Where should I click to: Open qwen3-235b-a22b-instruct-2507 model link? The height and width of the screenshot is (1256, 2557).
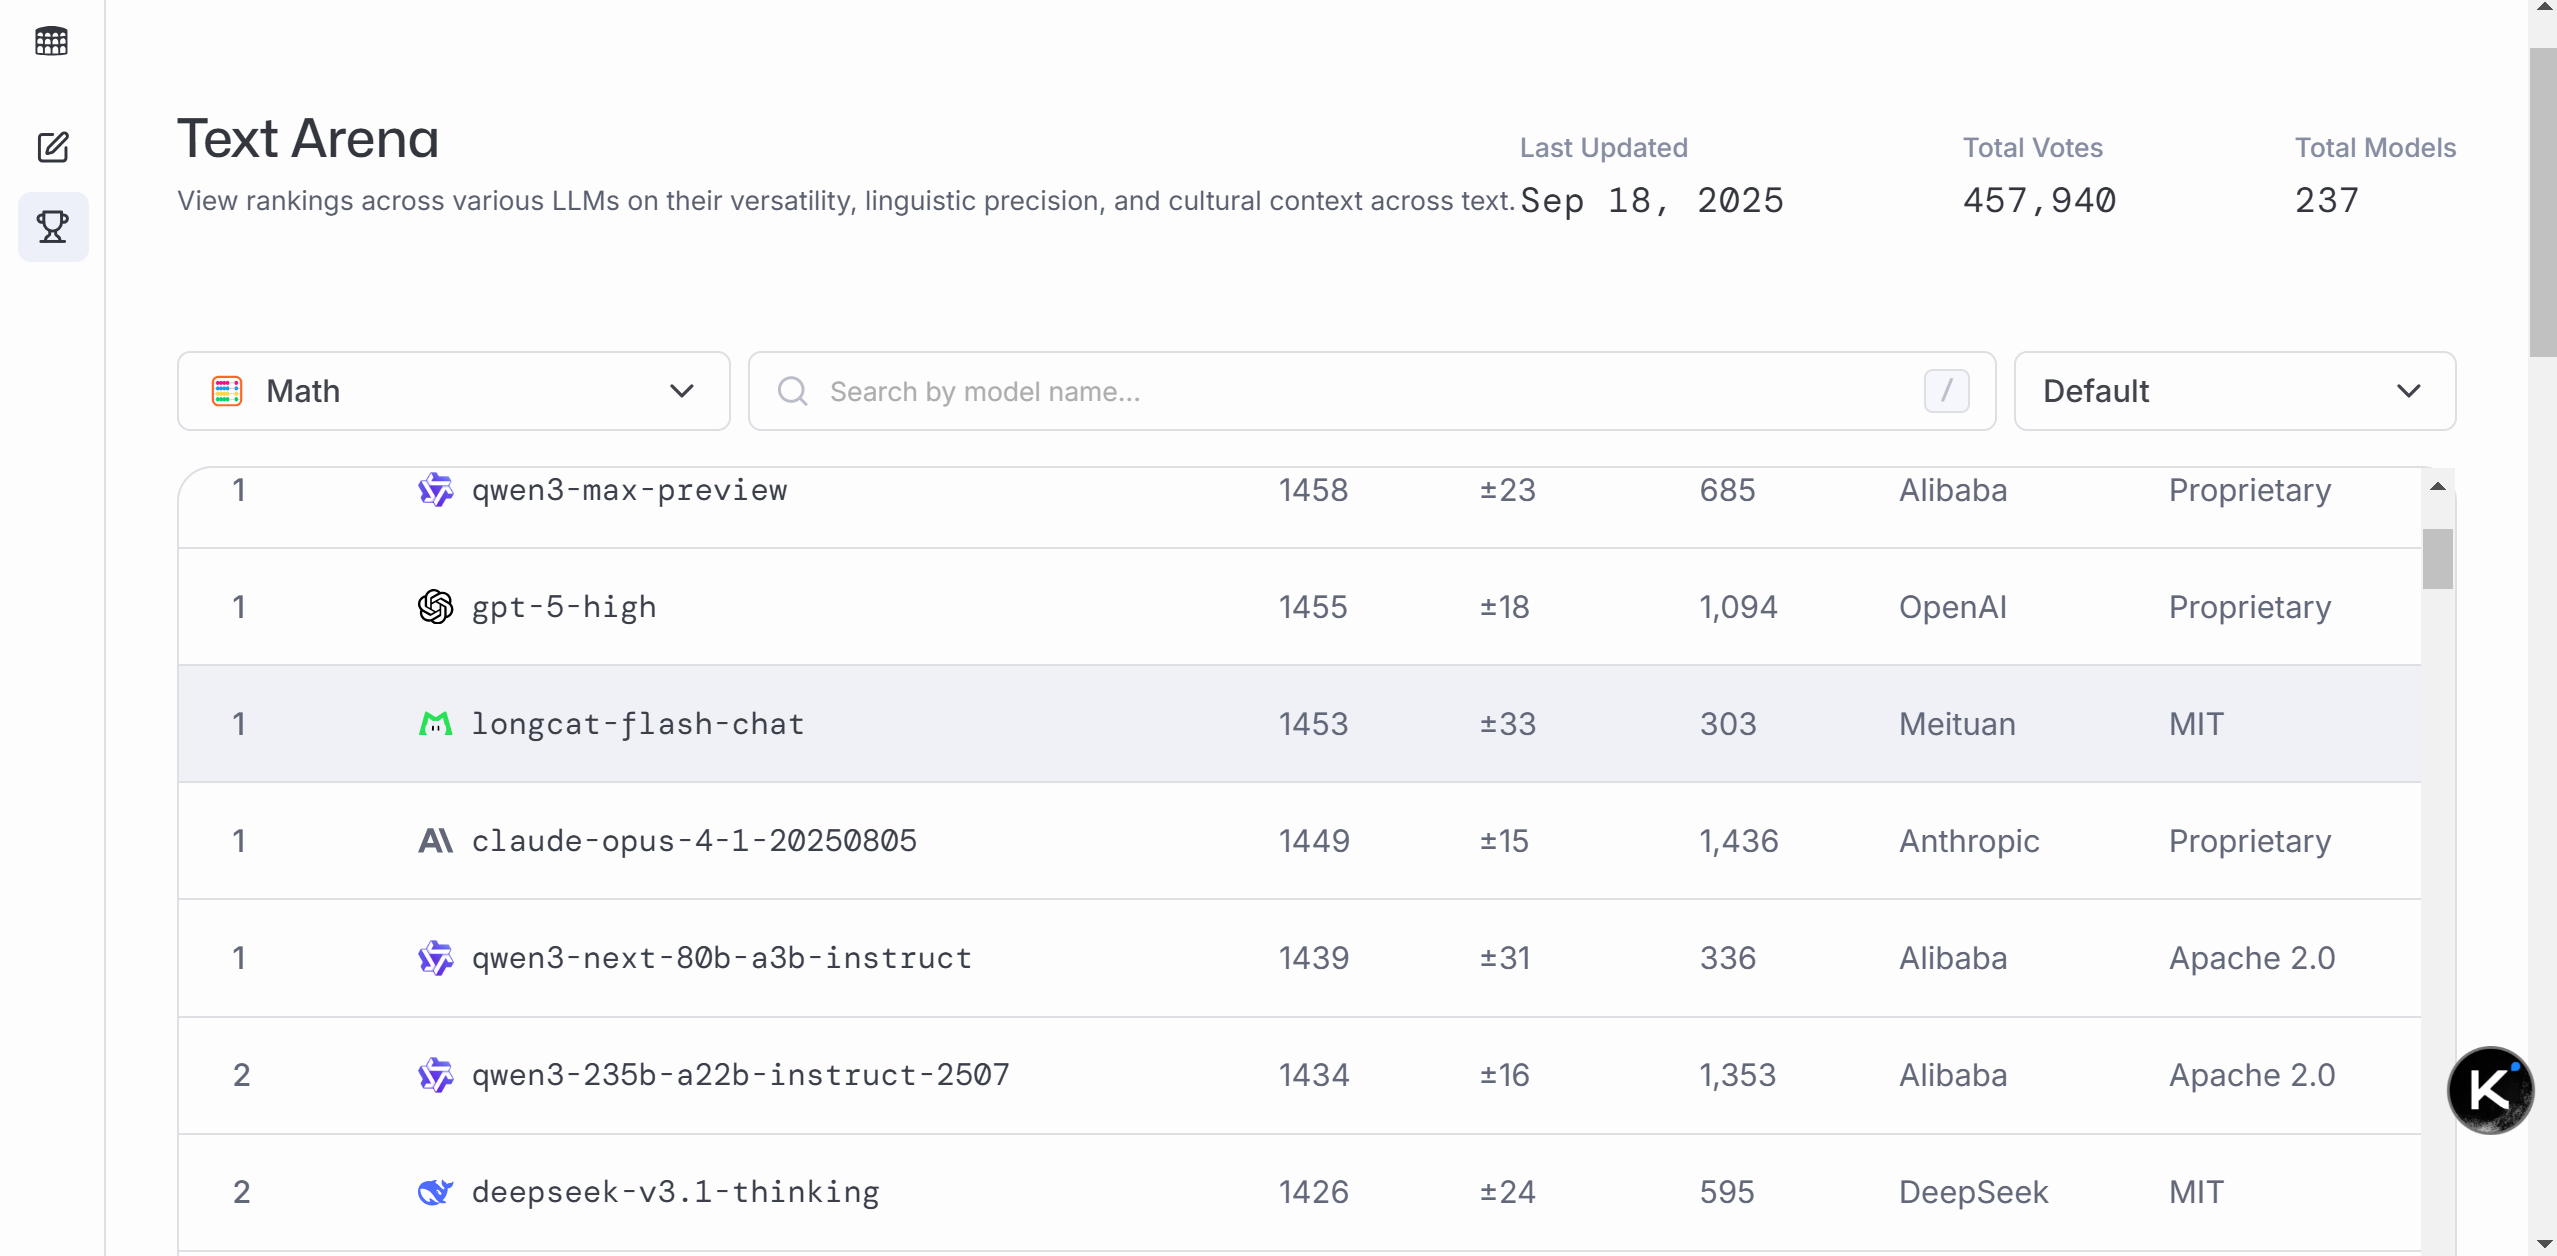(740, 1075)
